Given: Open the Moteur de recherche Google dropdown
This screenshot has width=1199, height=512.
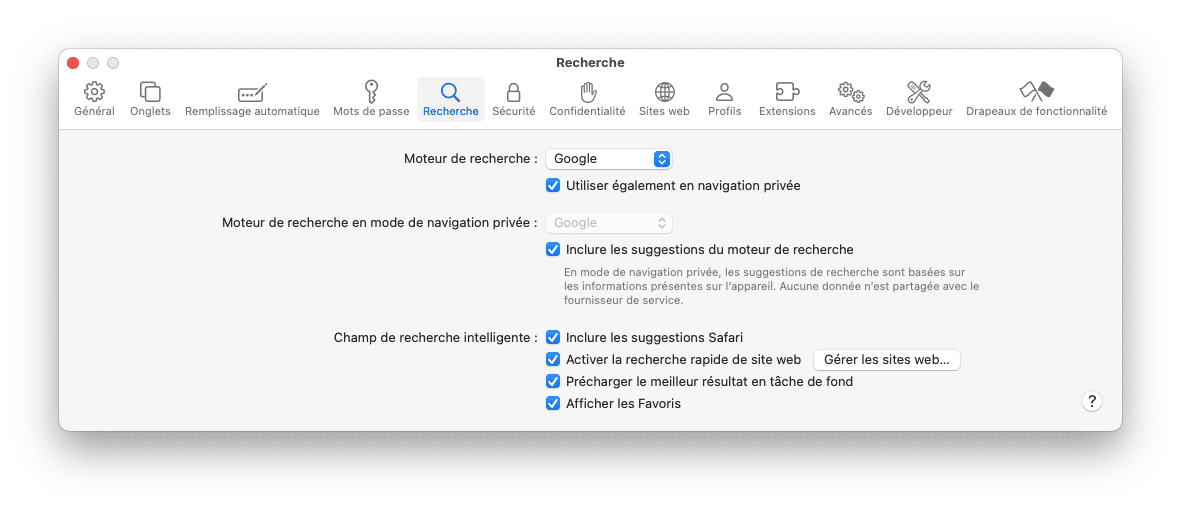Looking at the screenshot, I should point(608,158).
